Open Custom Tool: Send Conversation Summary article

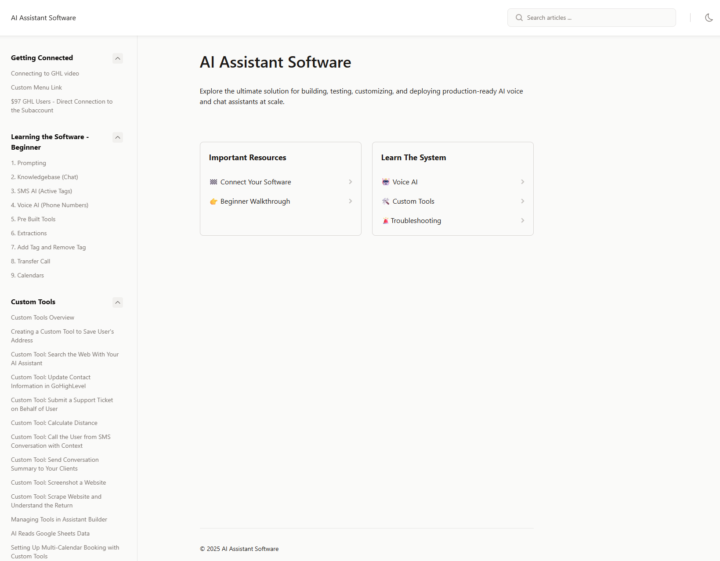coord(55,464)
